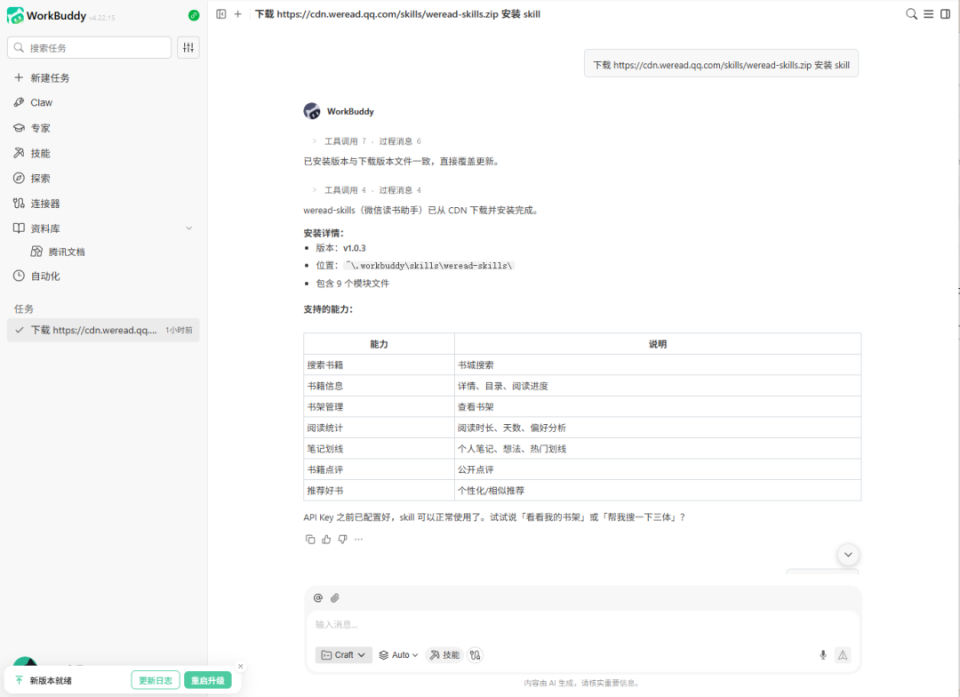Toggle the right side panel icon
The image size is (960, 697).
coord(945,14)
